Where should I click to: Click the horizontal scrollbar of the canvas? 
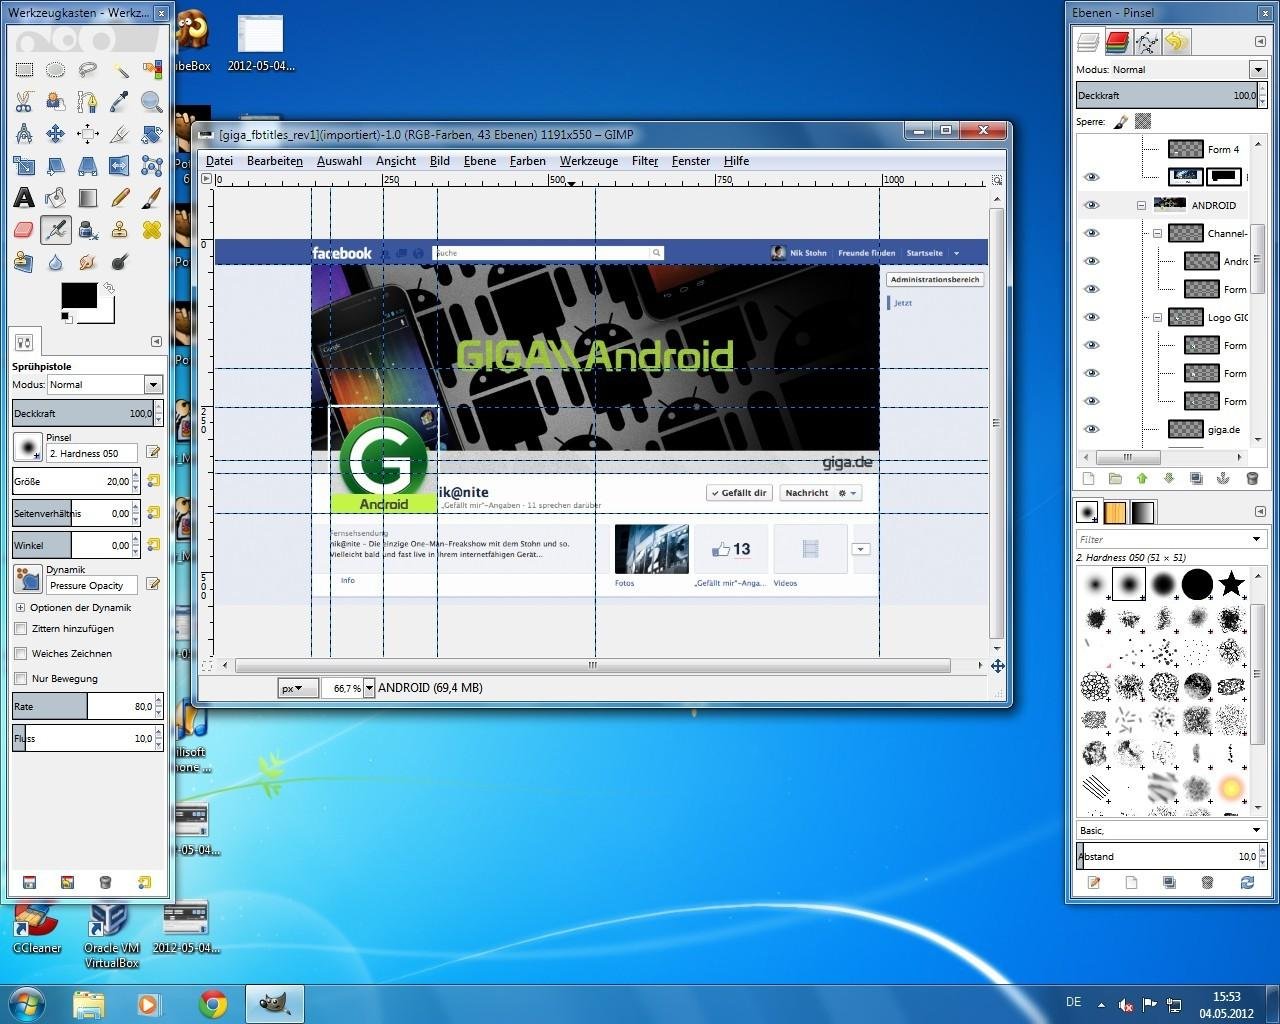point(592,665)
